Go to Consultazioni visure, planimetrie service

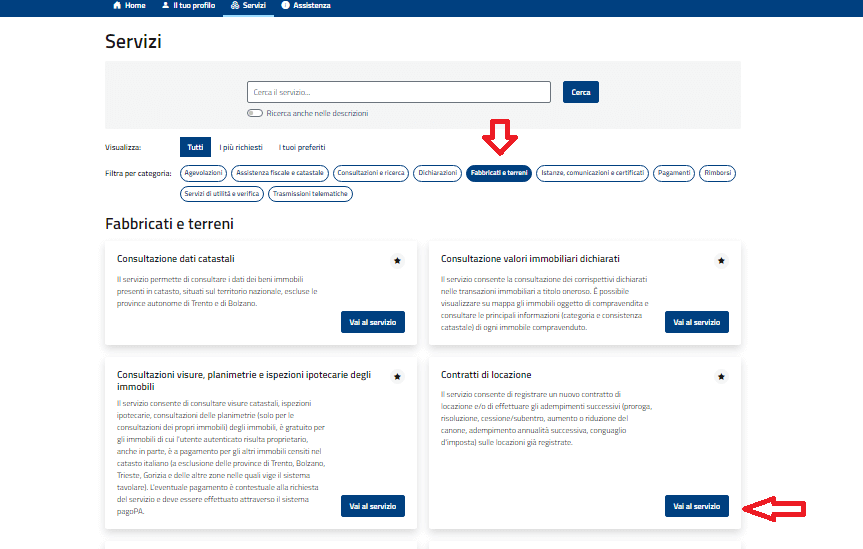373,506
